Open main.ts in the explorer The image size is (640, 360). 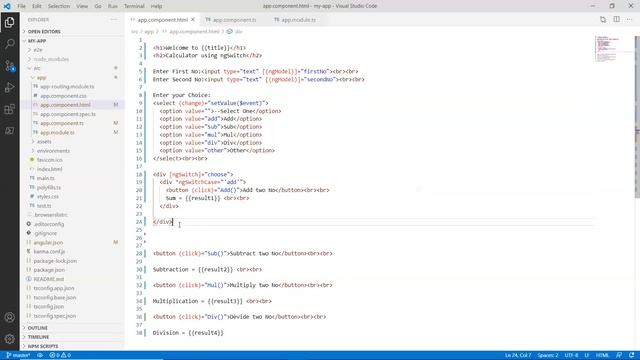pos(45,178)
